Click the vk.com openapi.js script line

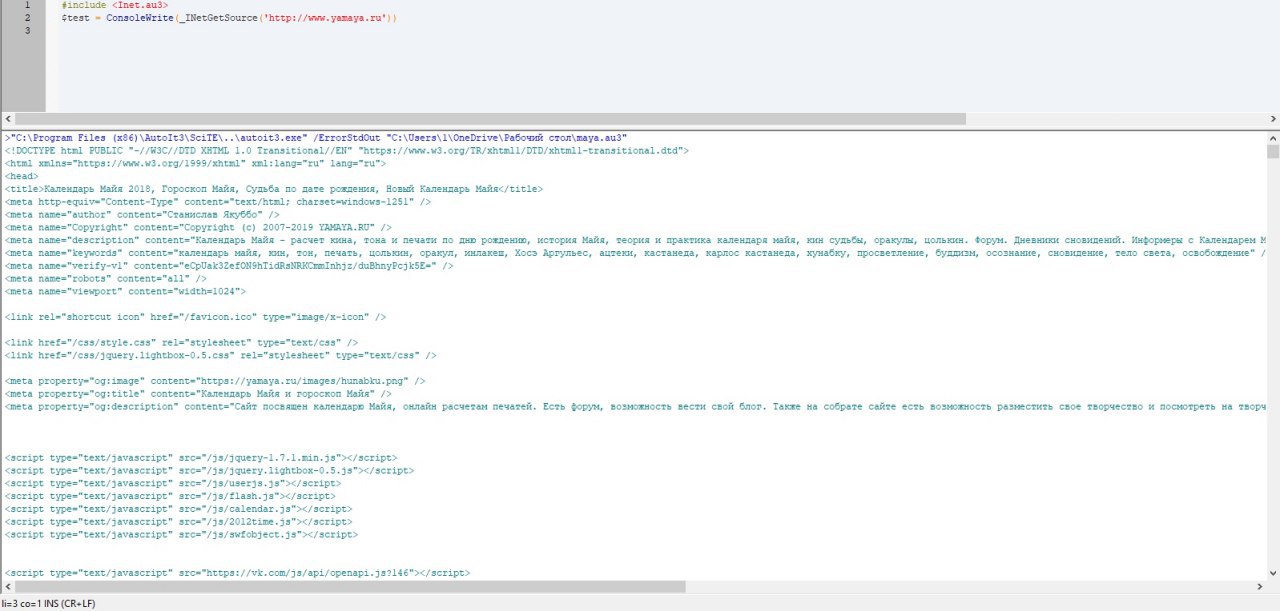pyautogui.click(x=238, y=574)
